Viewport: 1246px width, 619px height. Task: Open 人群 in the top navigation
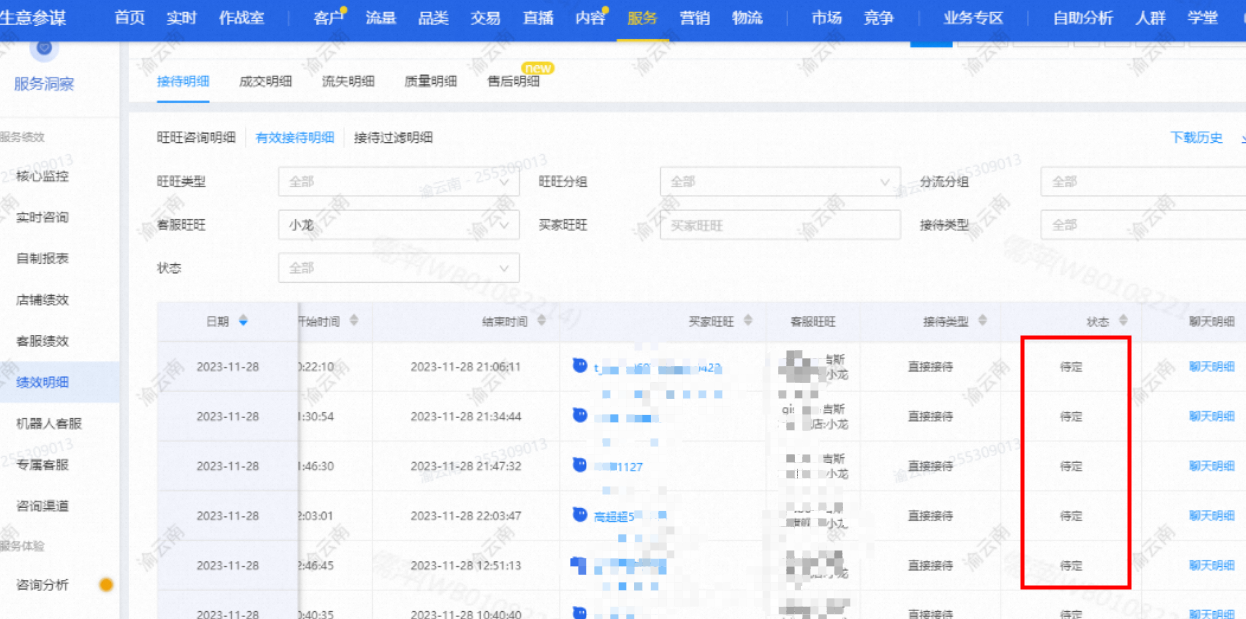click(1150, 18)
